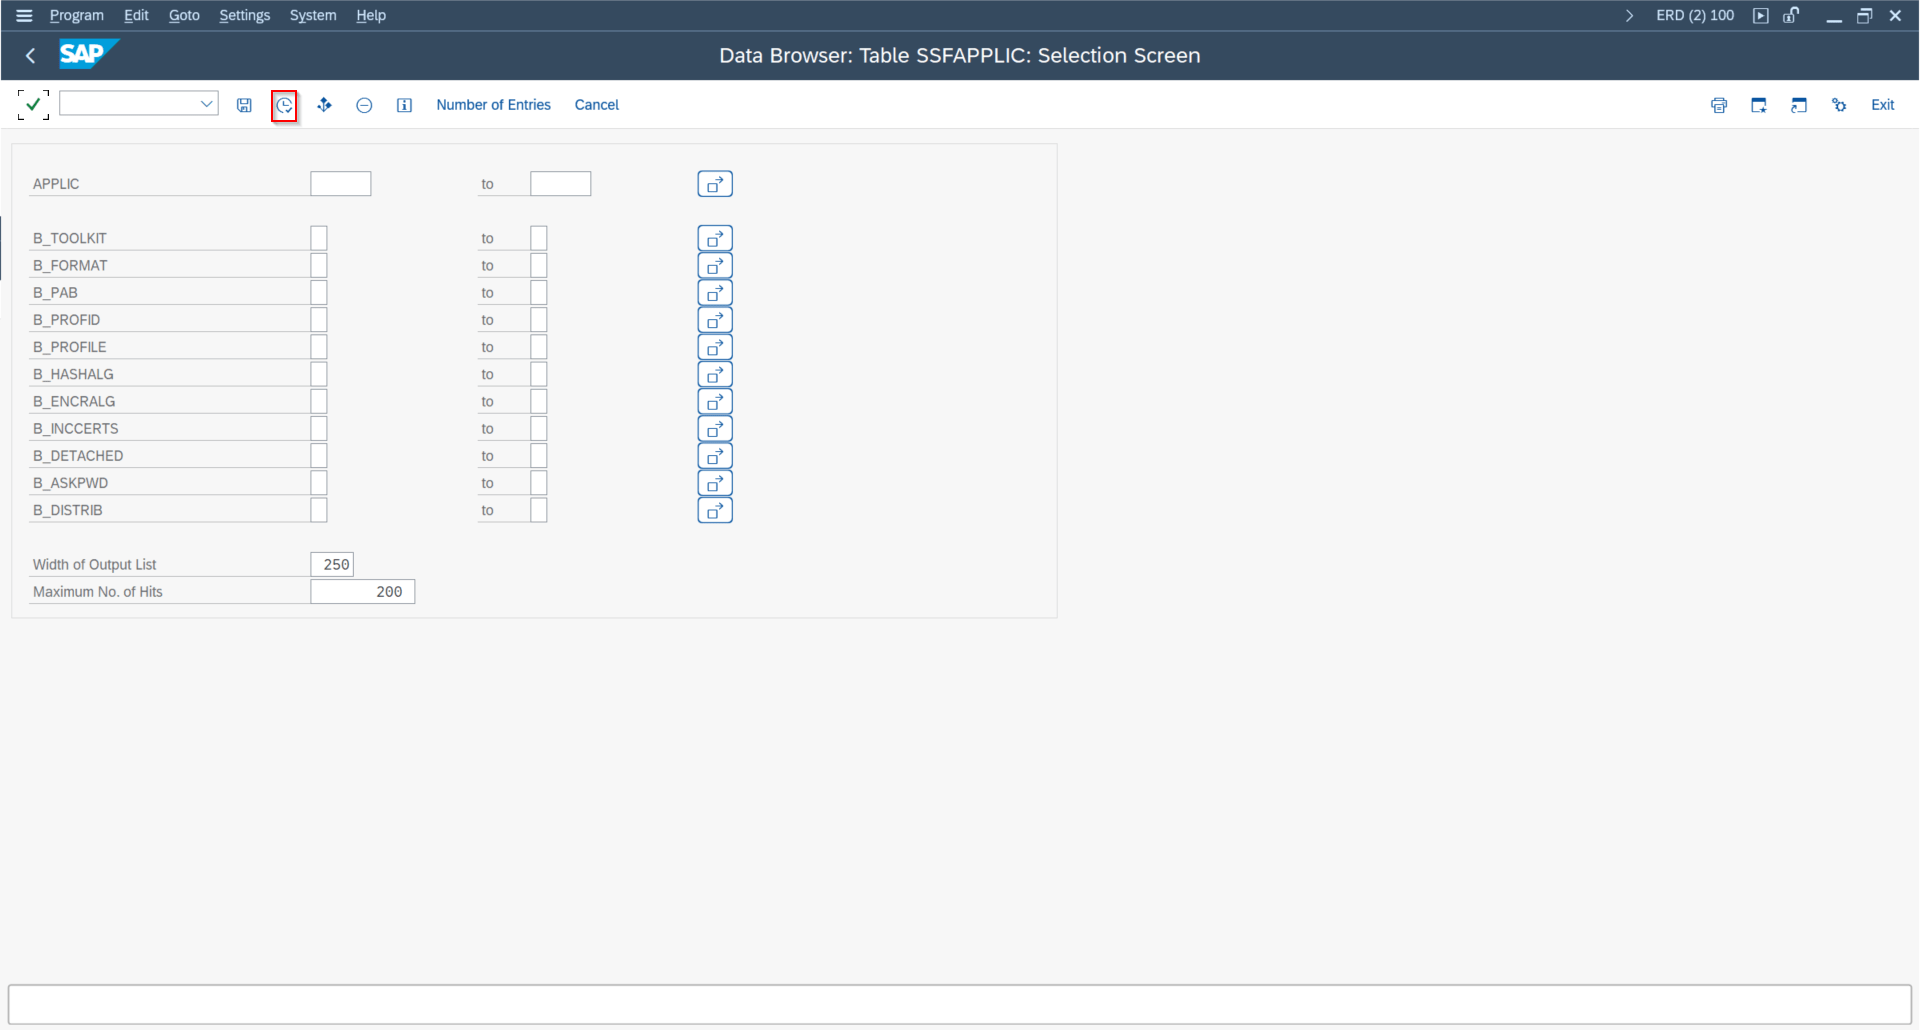Open multiple selection for APPLIC
Screen dimensions: 1920x1030
pos(715,184)
